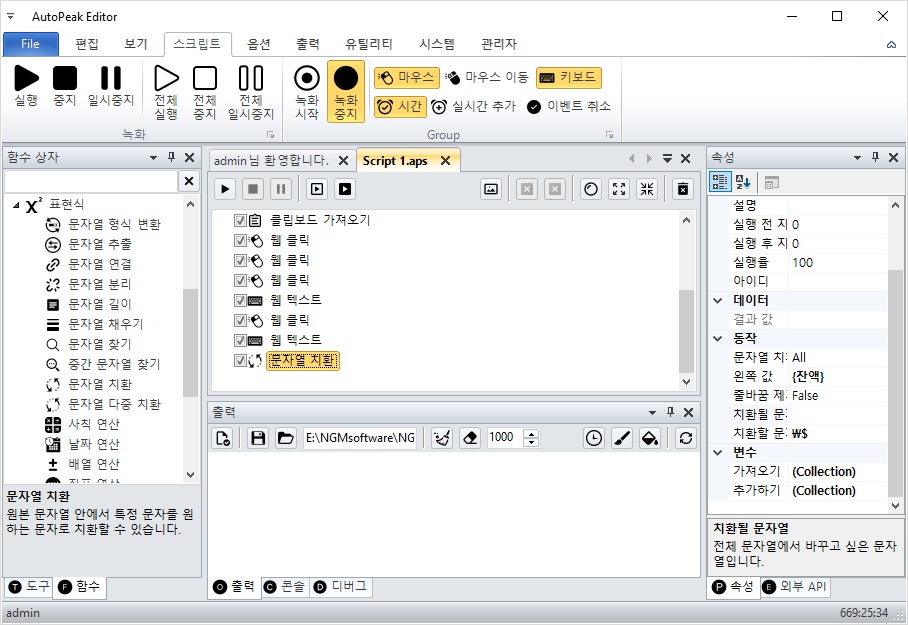Open 속성 panel dropdown arrow
Image resolution: width=908 pixels, height=625 pixels.
(x=858, y=158)
